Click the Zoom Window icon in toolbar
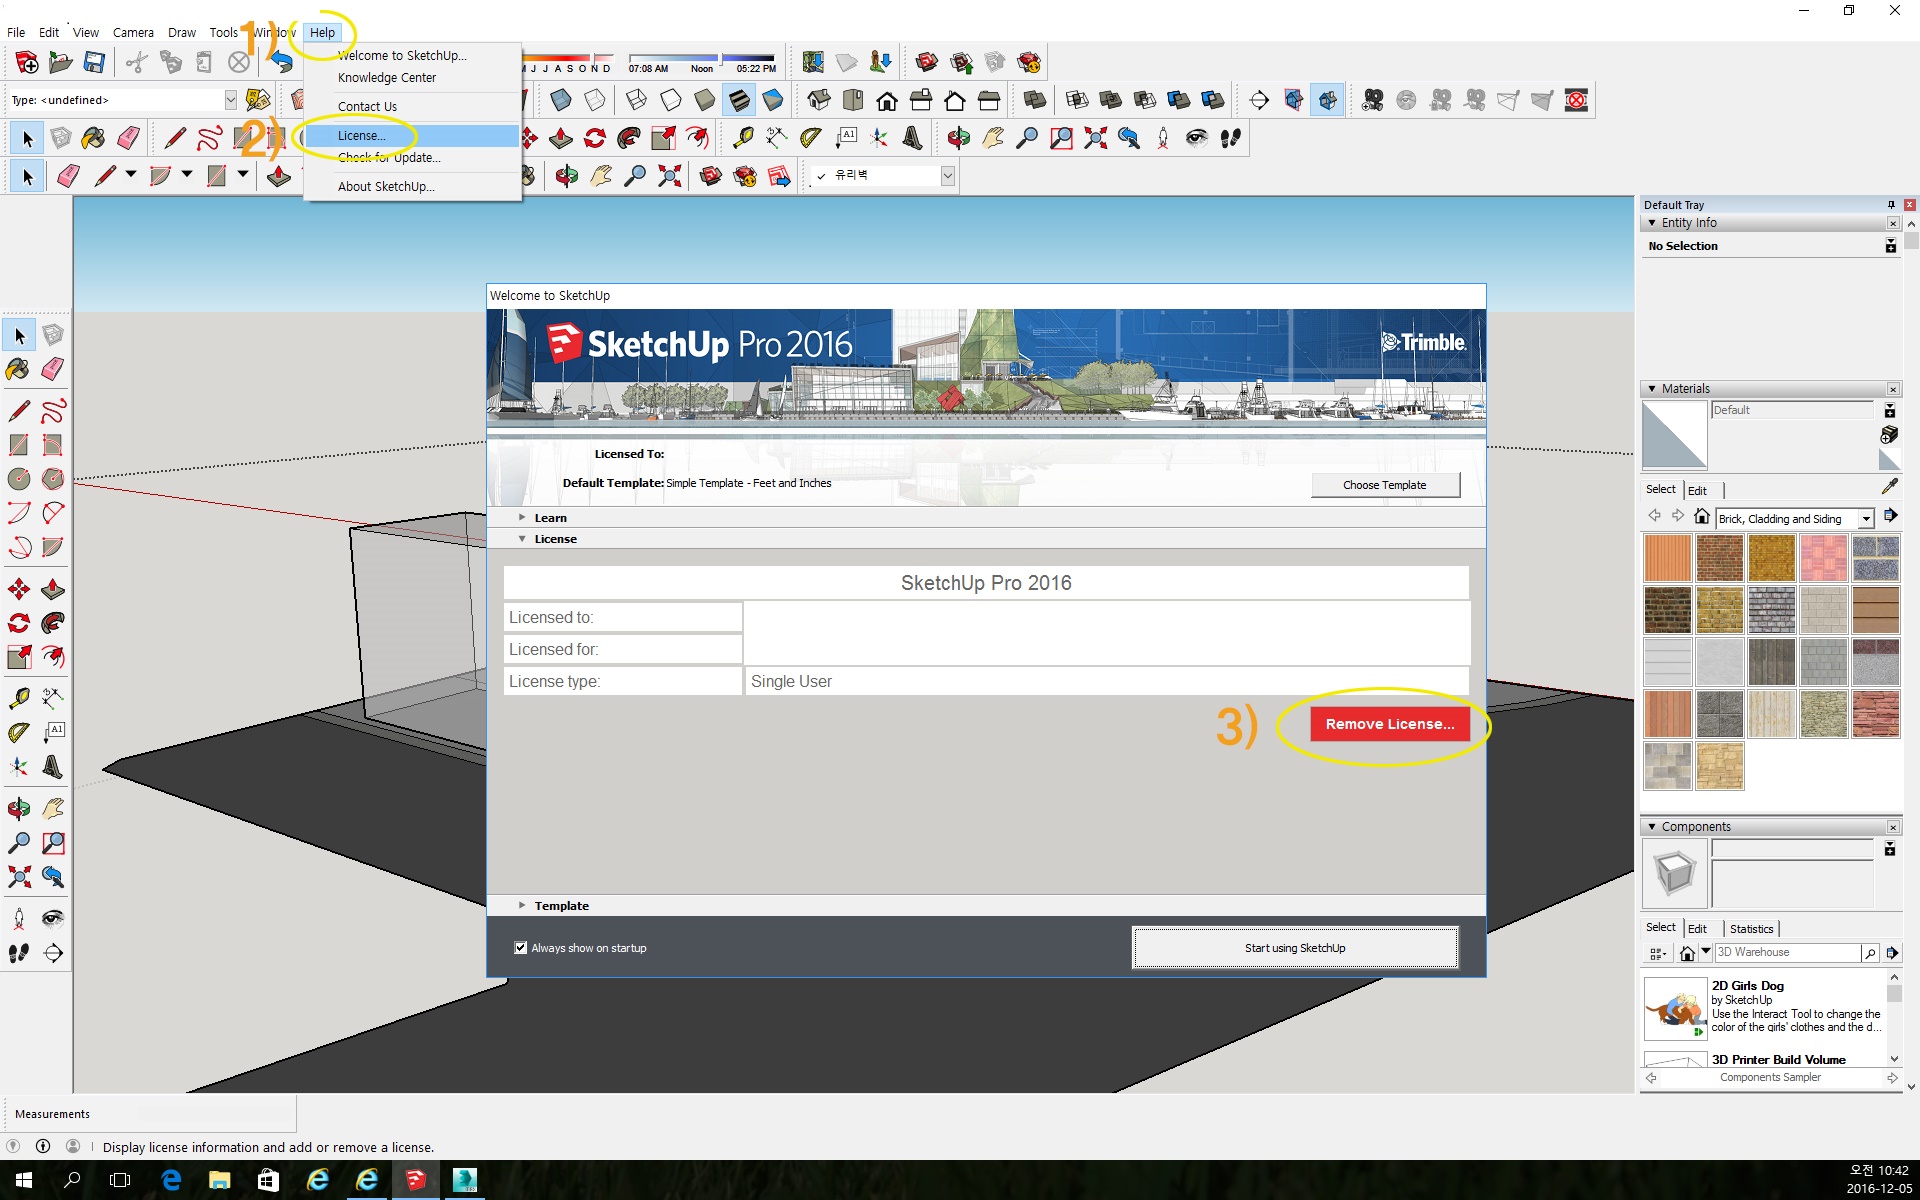 point(1061,138)
